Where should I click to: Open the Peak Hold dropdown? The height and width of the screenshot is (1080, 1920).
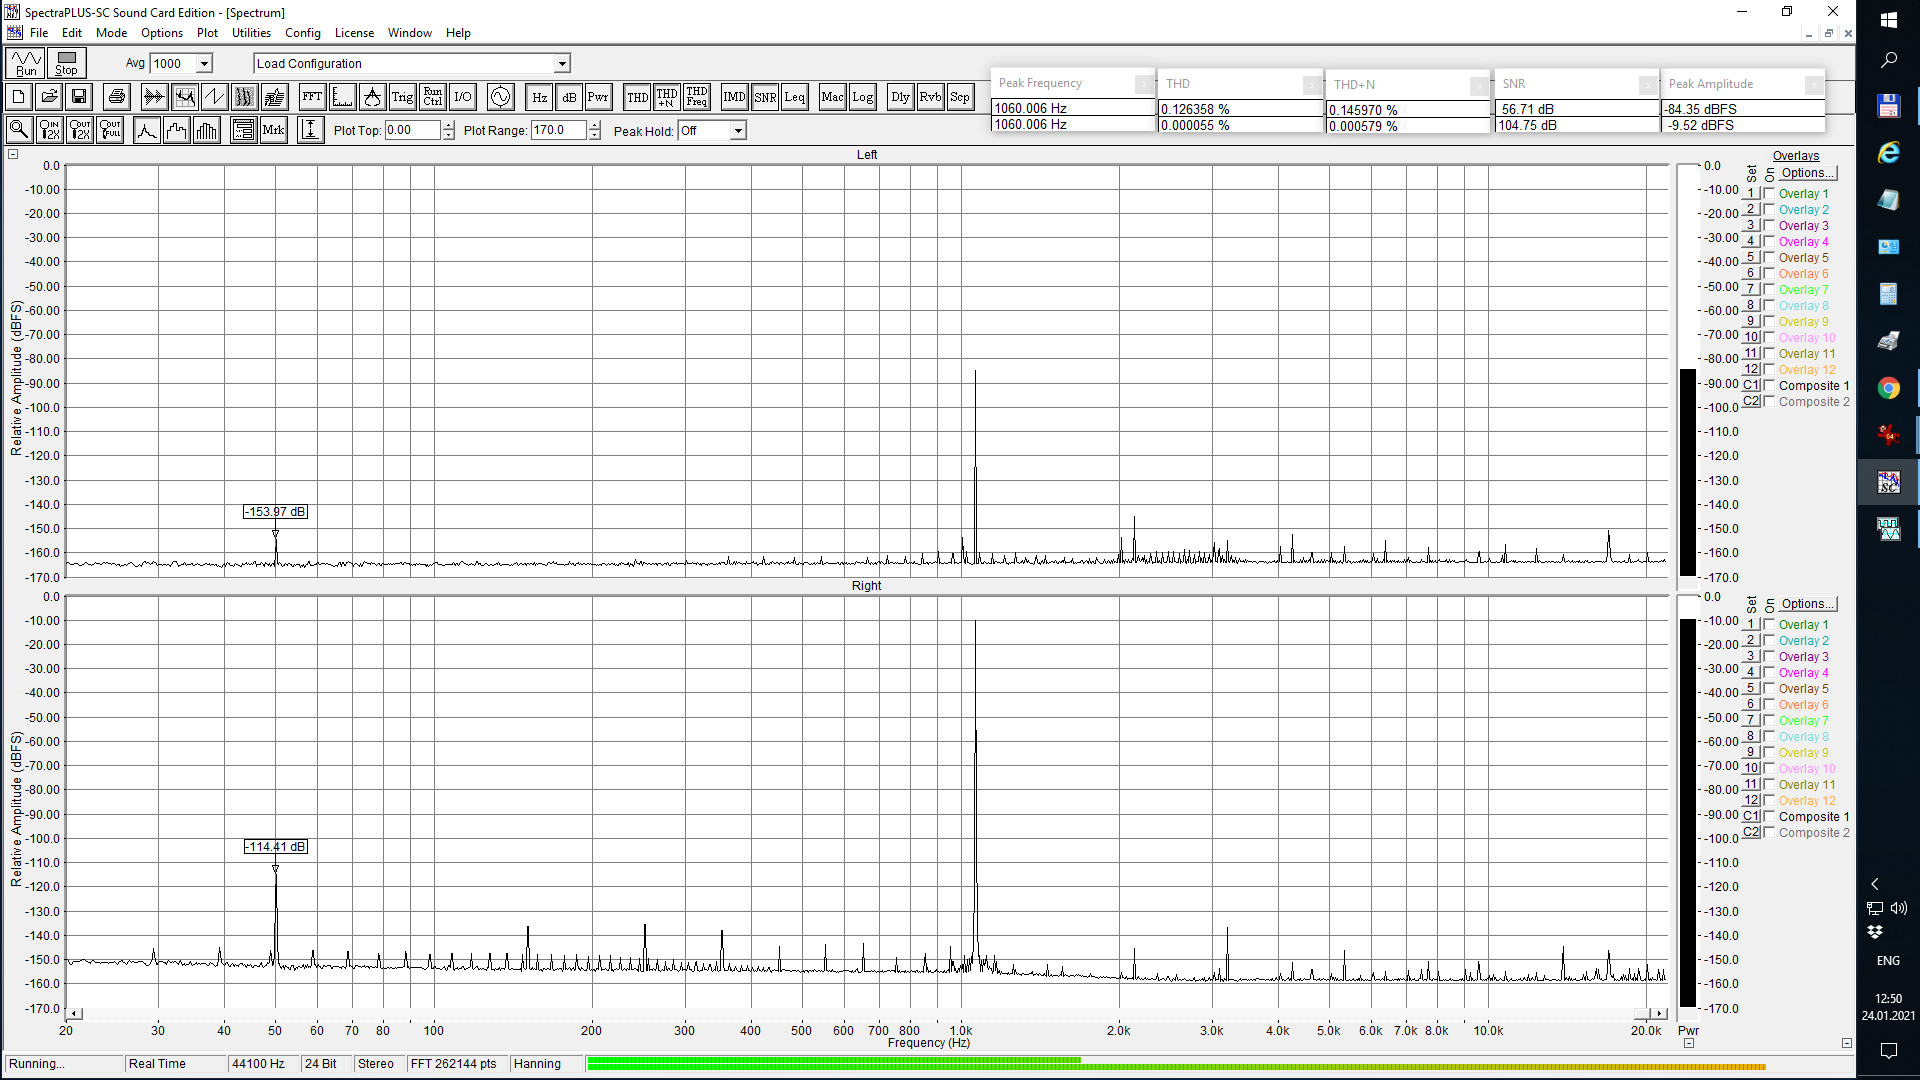point(738,131)
